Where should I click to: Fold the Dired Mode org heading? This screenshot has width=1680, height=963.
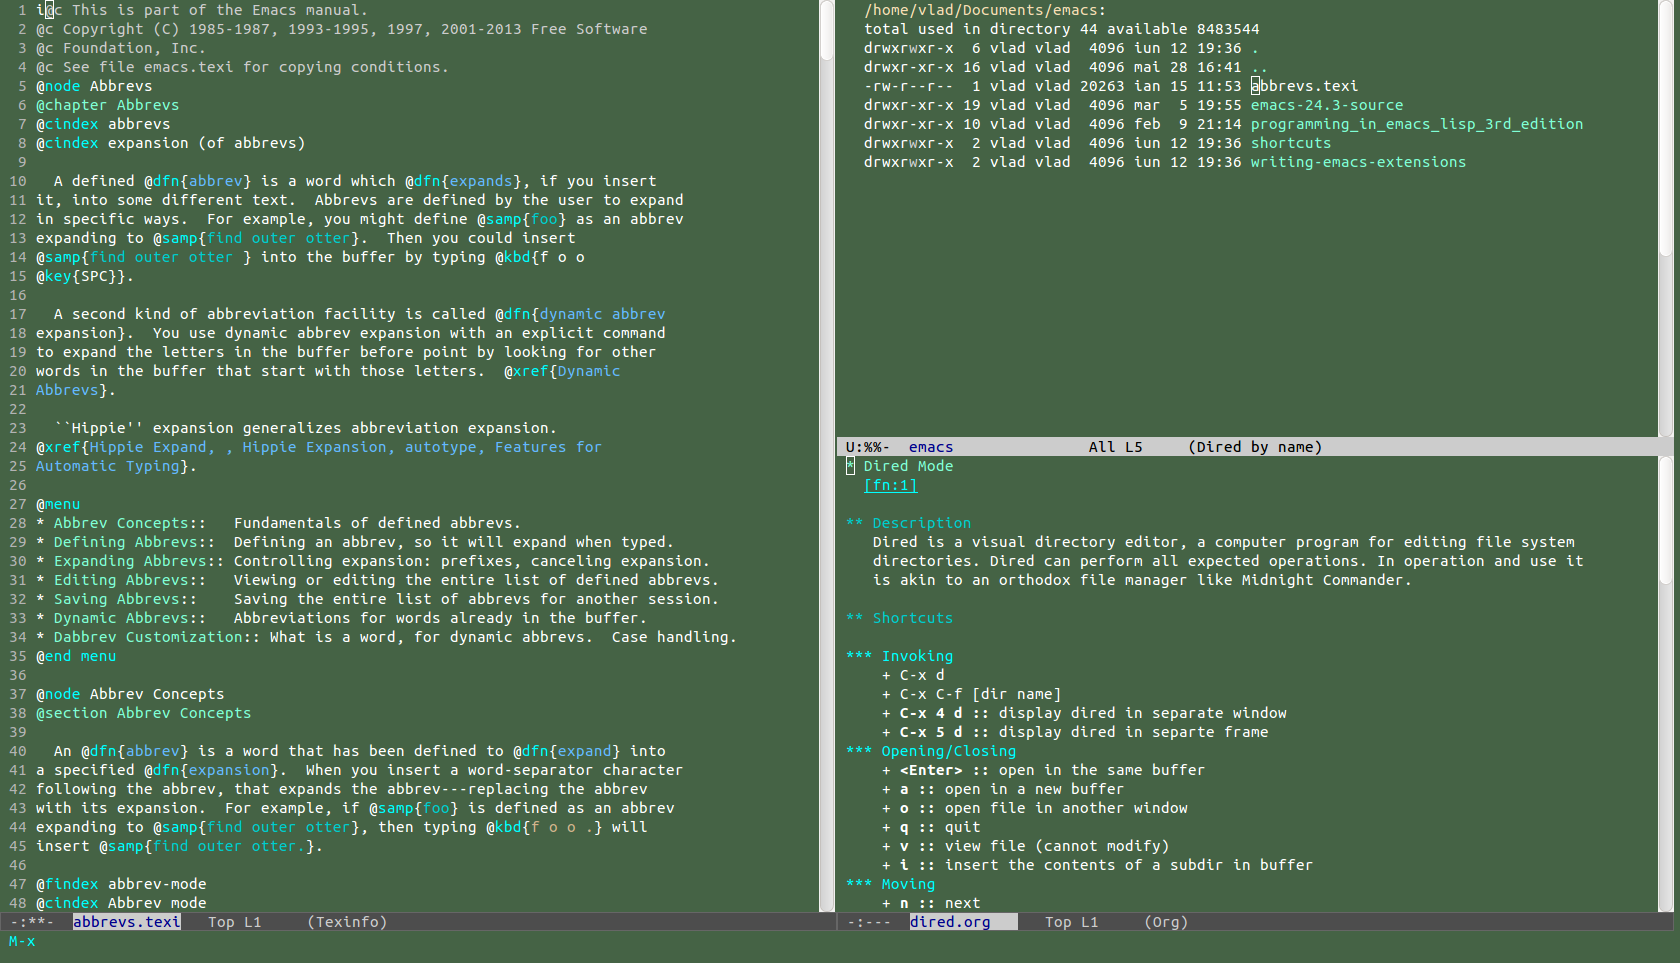(x=900, y=466)
